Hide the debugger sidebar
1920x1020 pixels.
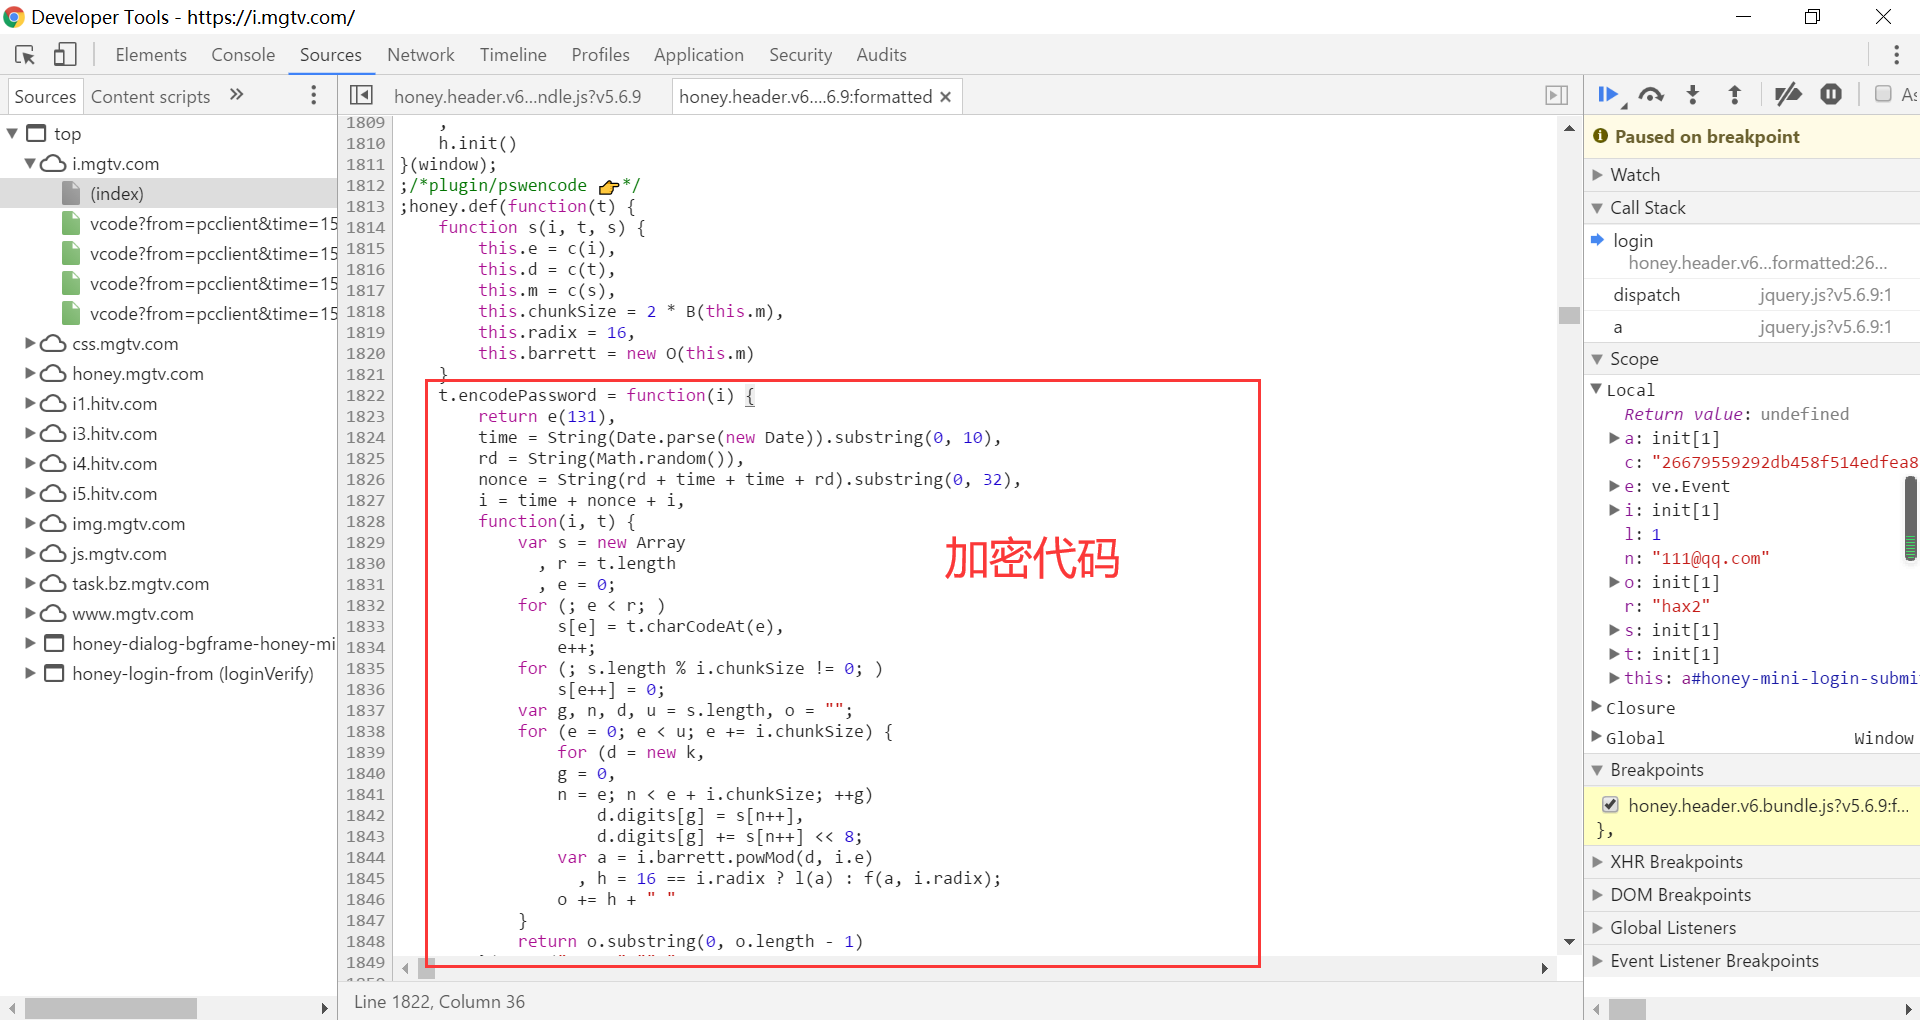[x=1557, y=95]
